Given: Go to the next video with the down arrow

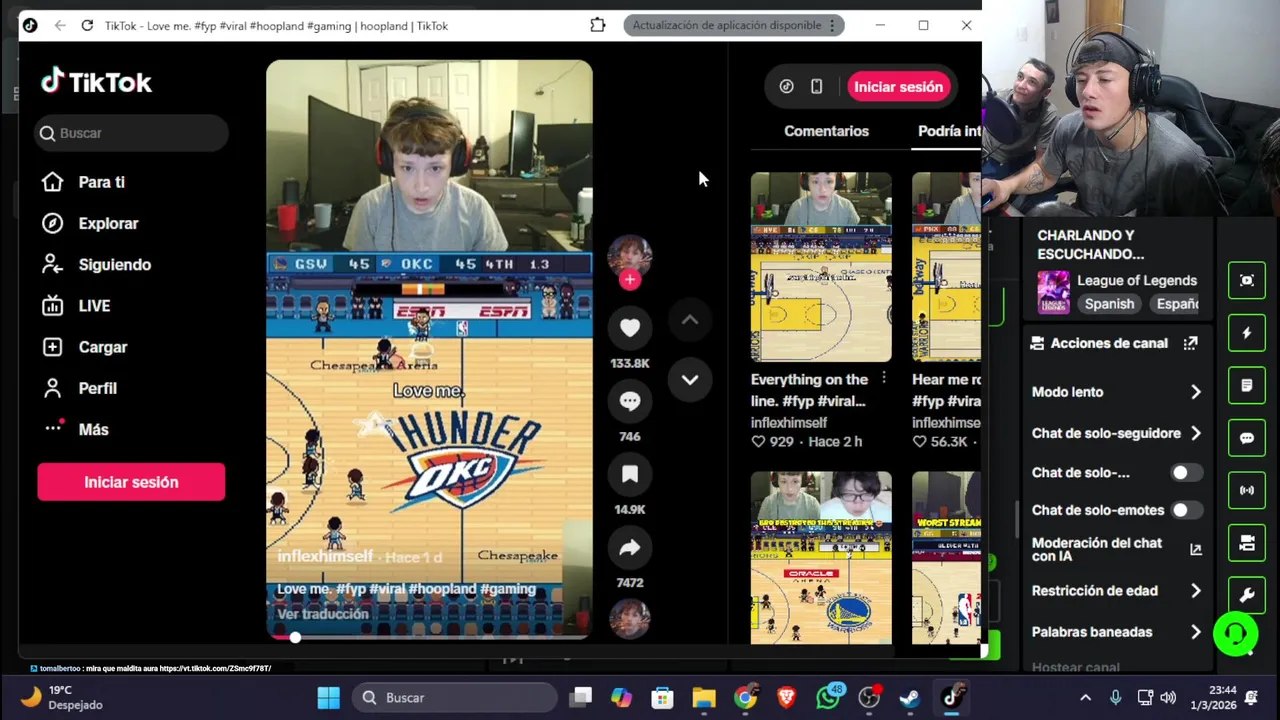Looking at the screenshot, I should (x=690, y=380).
